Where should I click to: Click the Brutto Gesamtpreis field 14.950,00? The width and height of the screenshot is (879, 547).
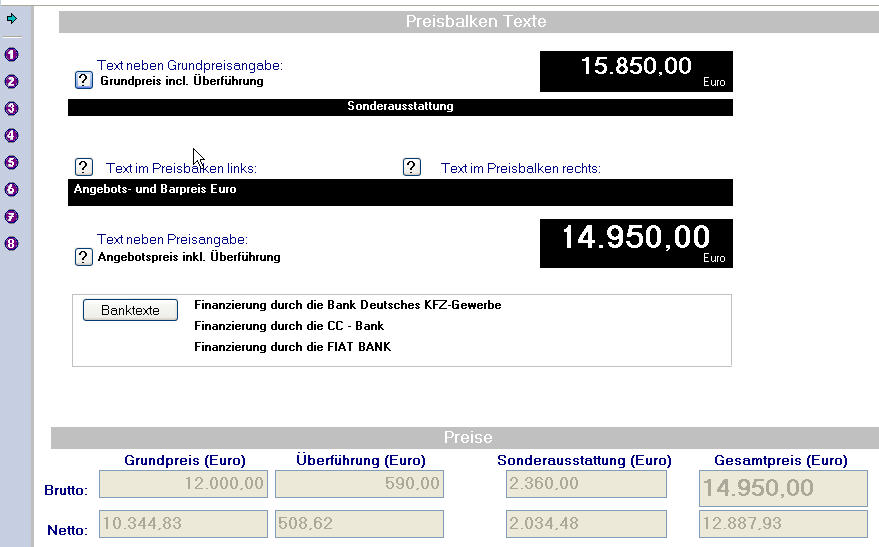[783, 488]
